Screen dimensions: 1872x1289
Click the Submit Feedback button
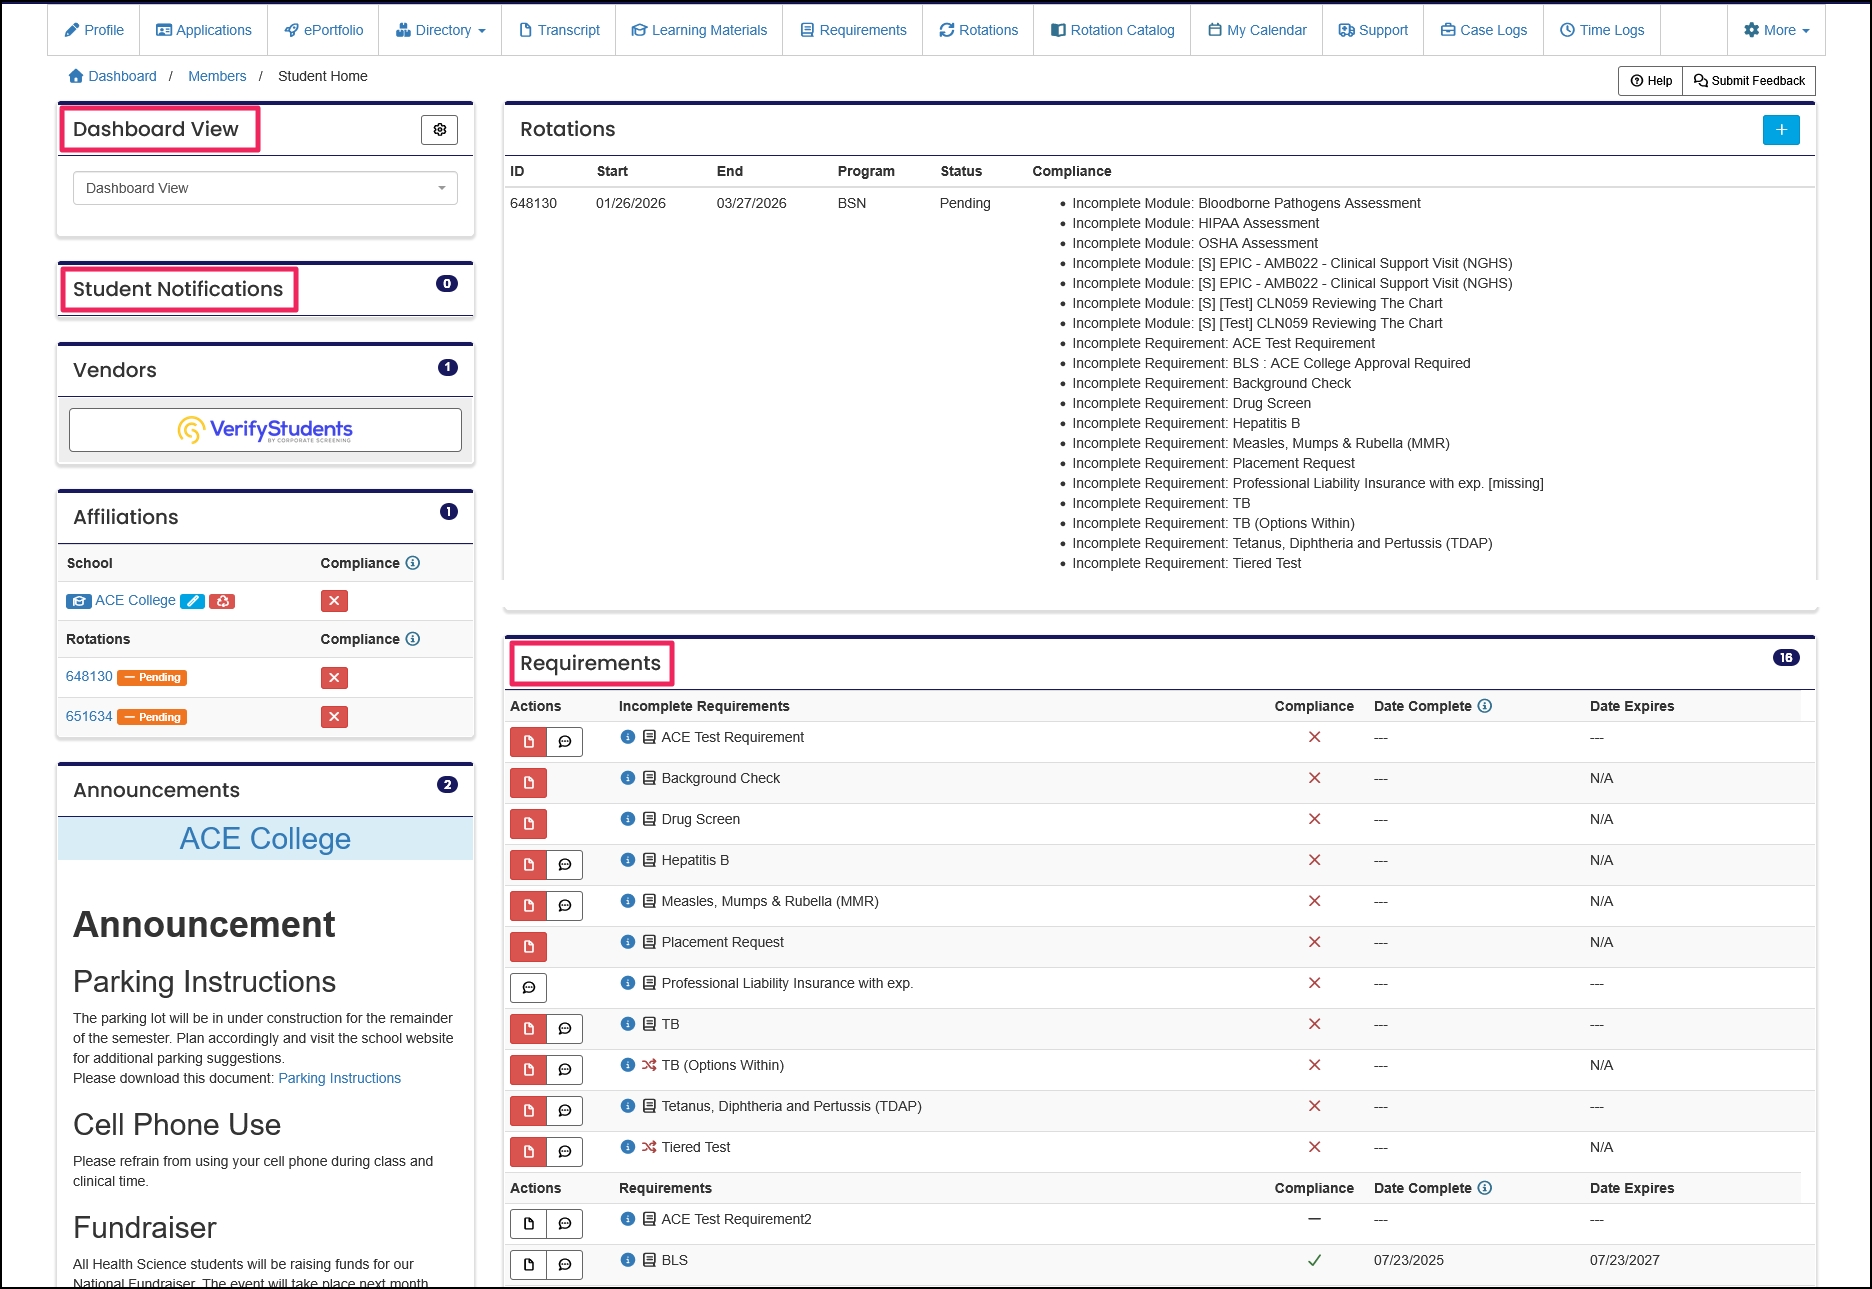[x=1748, y=80]
